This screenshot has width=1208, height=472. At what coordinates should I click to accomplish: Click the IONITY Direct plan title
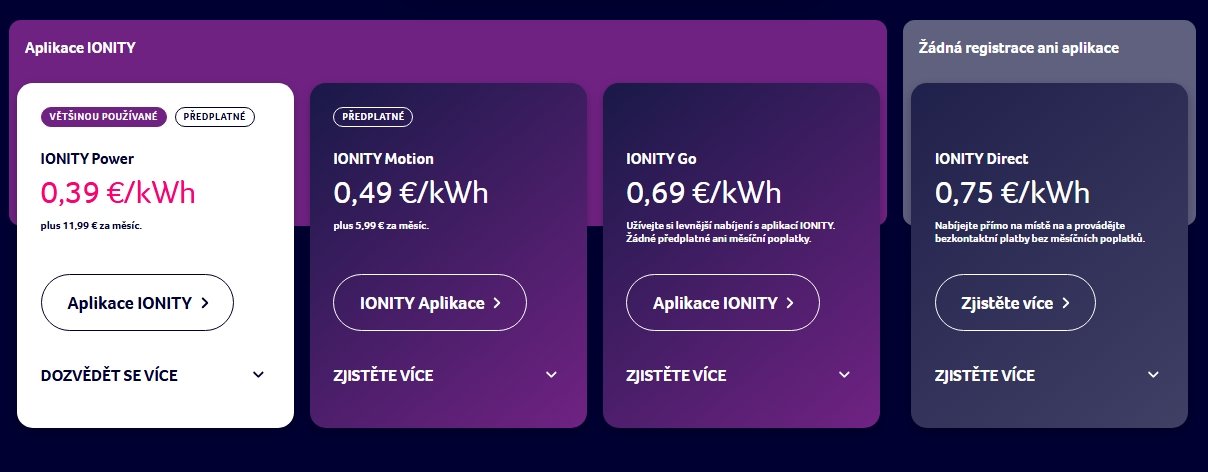(981, 158)
